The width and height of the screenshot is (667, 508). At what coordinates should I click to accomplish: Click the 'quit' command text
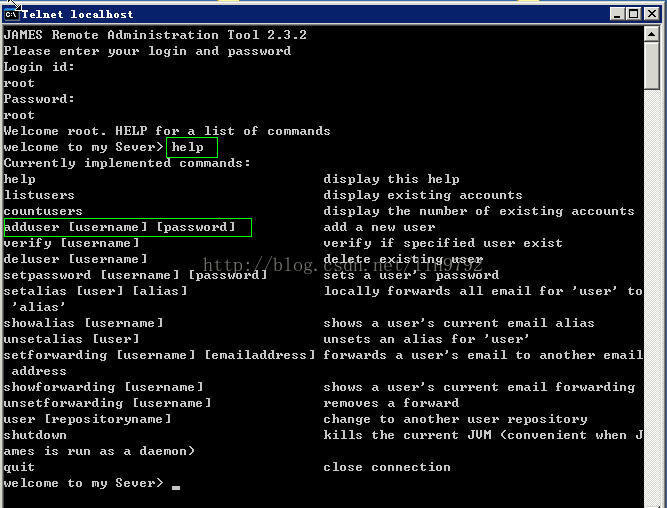(x=19, y=467)
